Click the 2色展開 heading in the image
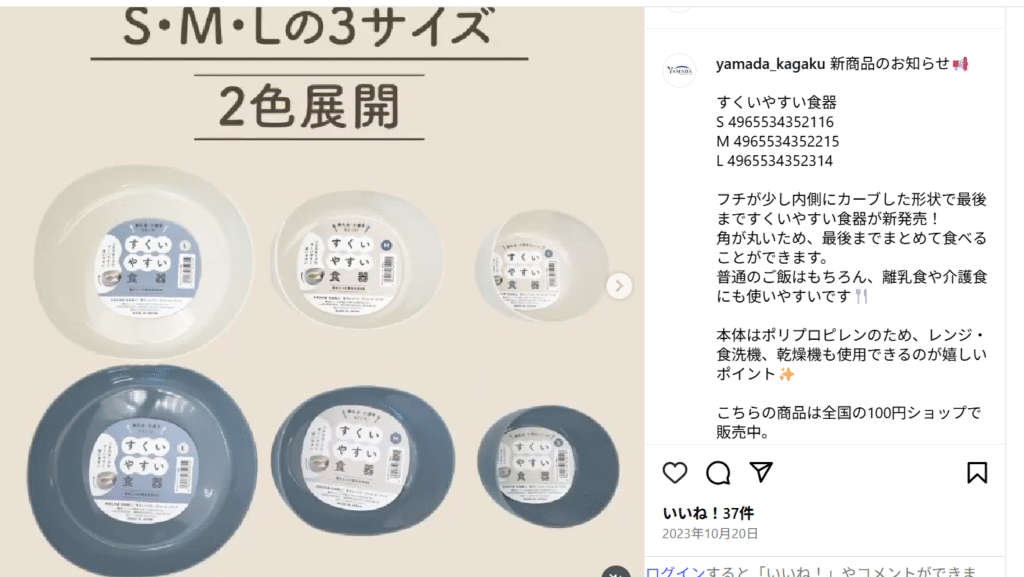Screen dimensions: 1024x577 (x=309, y=107)
